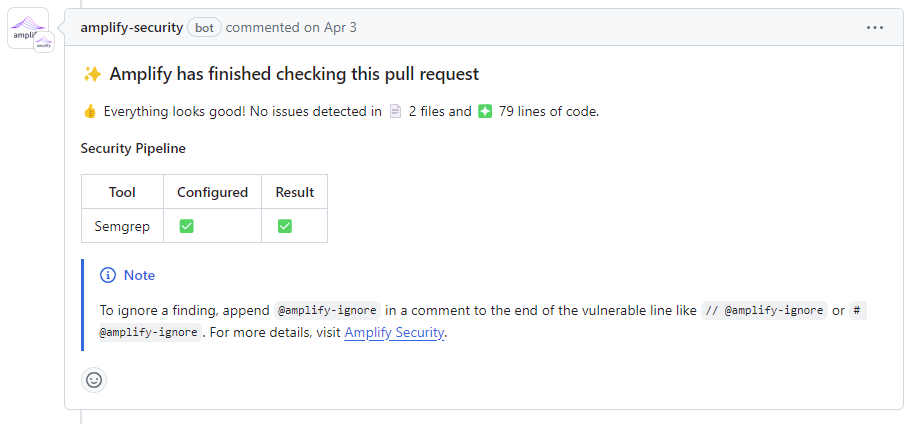Click Semgrep's Configured green checkmark

[x=187, y=226]
